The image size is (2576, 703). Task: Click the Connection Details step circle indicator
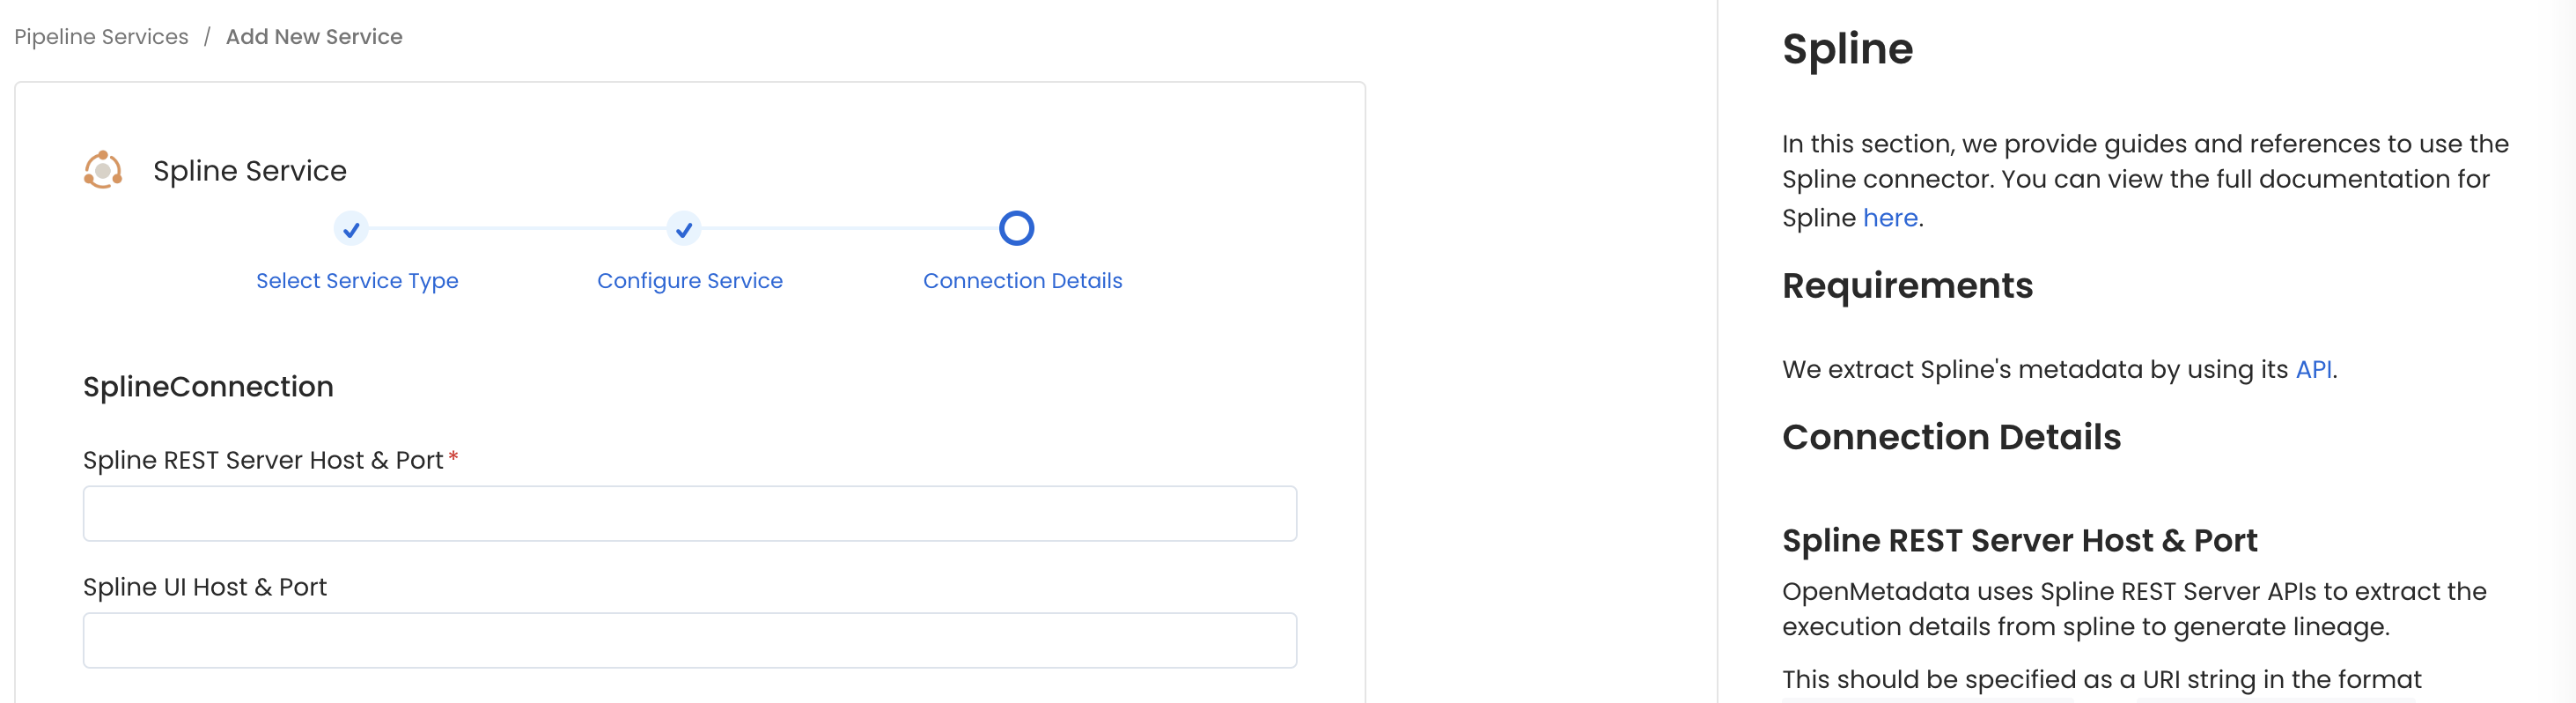pos(1016,228)
